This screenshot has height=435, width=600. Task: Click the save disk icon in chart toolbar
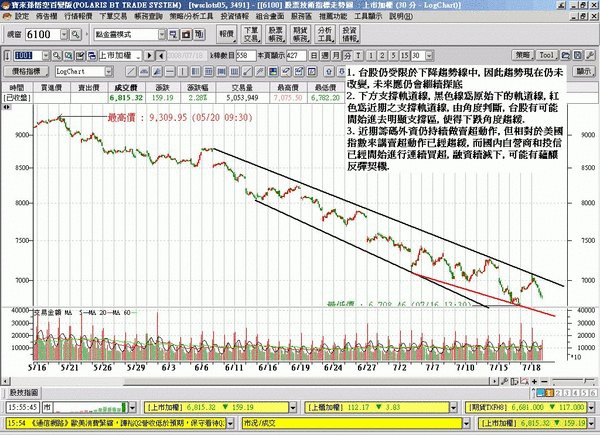(x=578, y=55)
